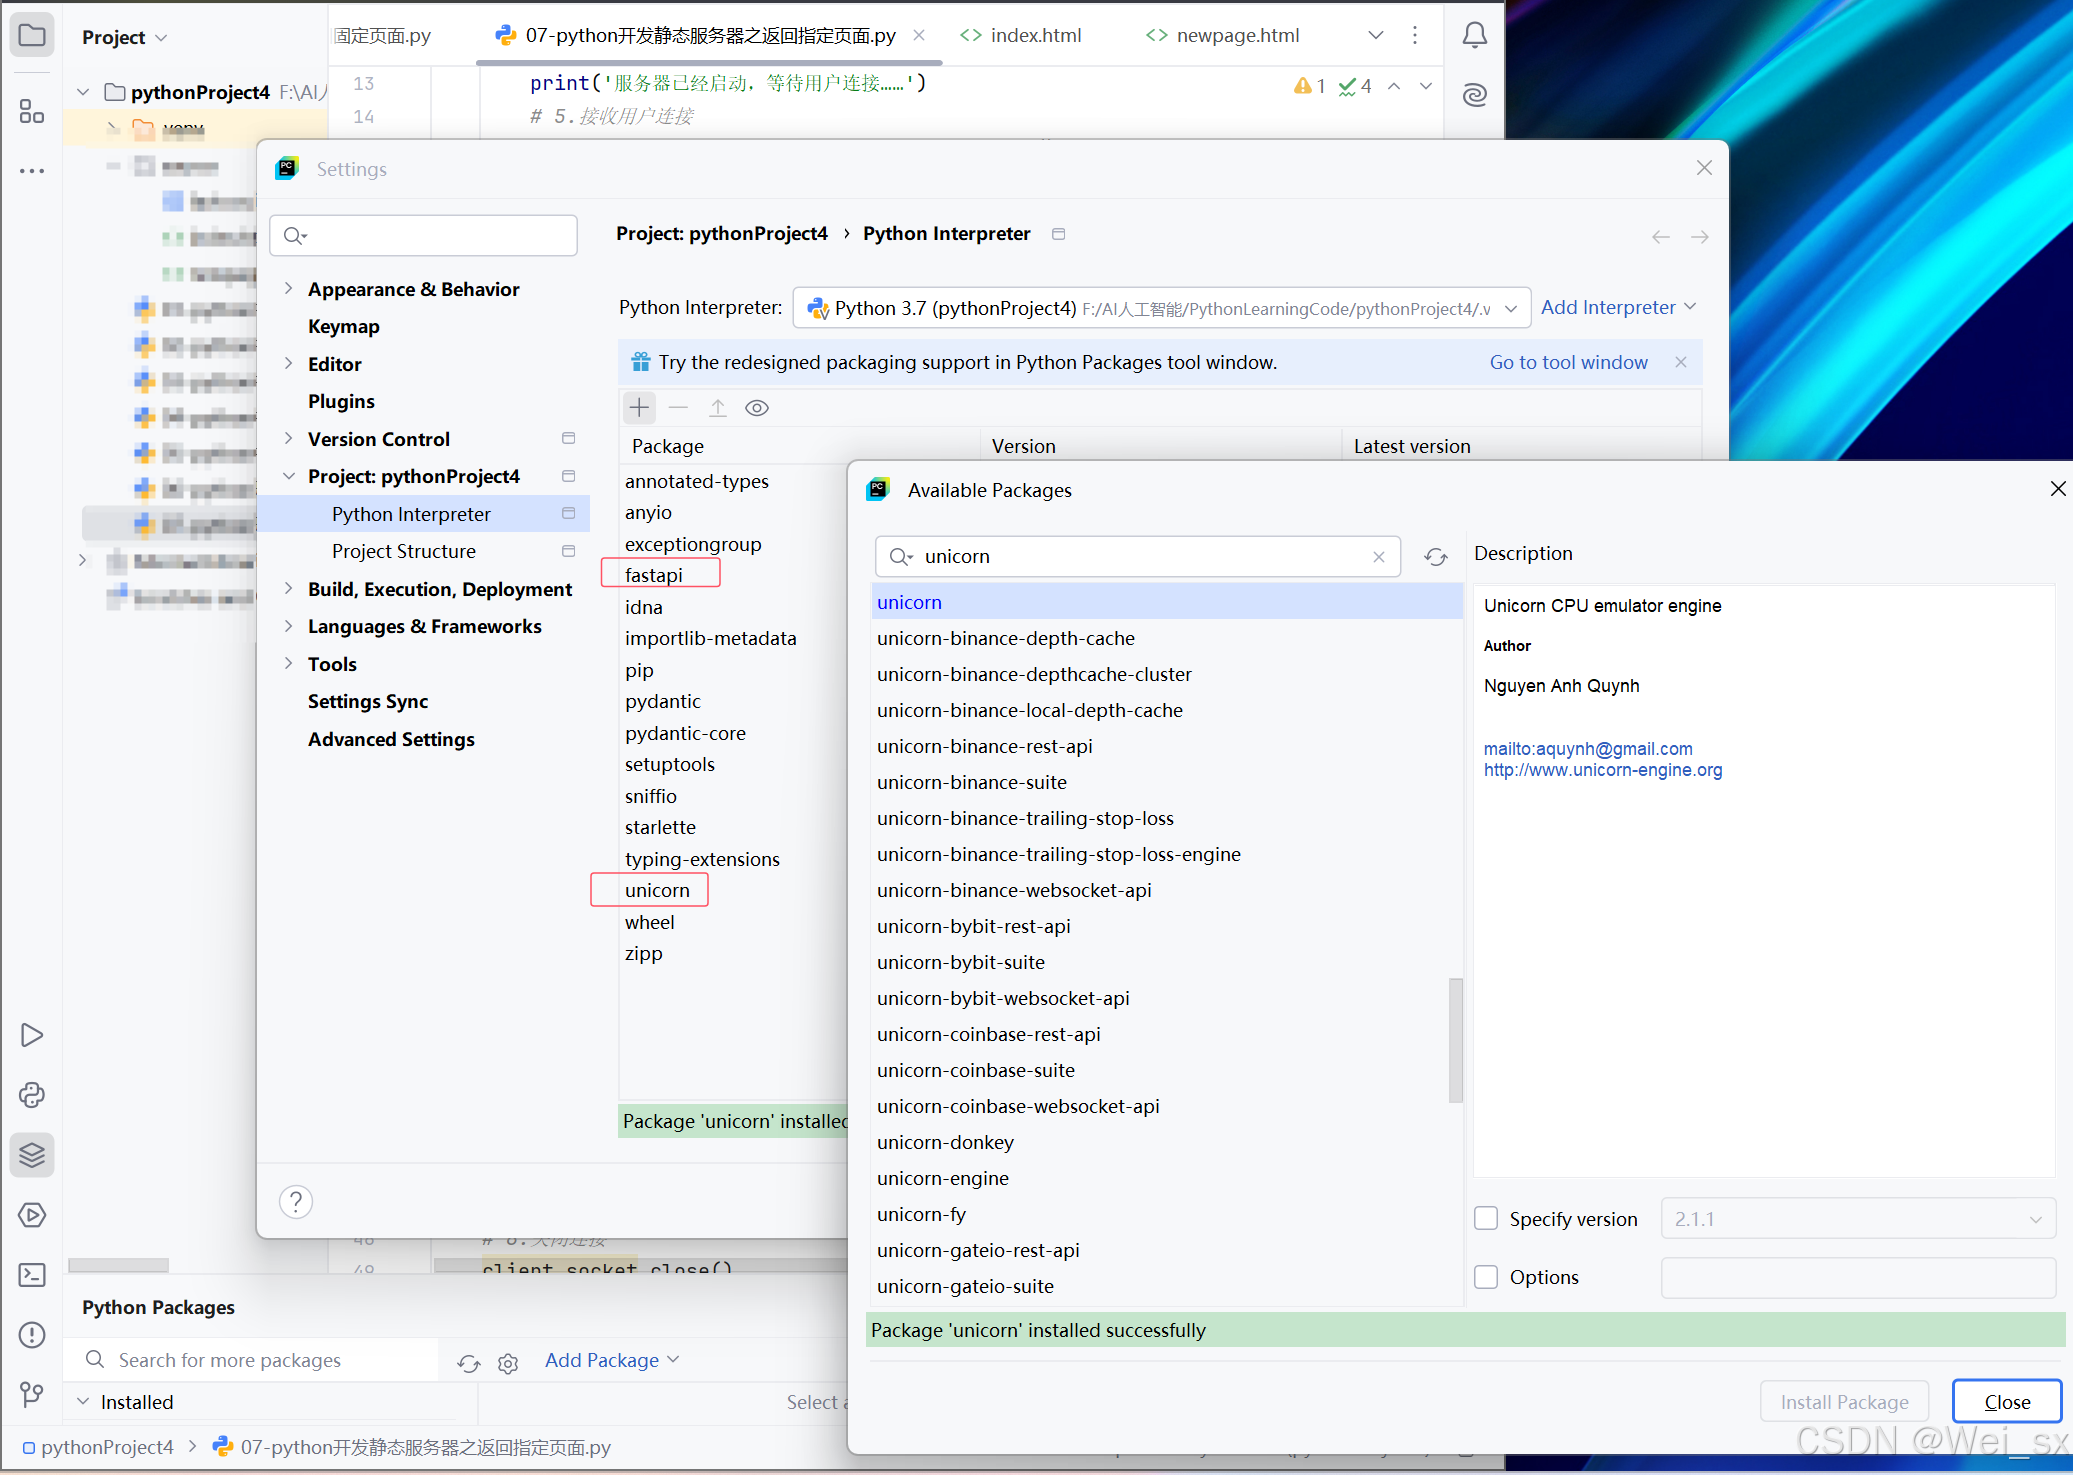2073x1475 pixels.
Task: Open the Terminal tool window icon
Action: point(32,1275)
